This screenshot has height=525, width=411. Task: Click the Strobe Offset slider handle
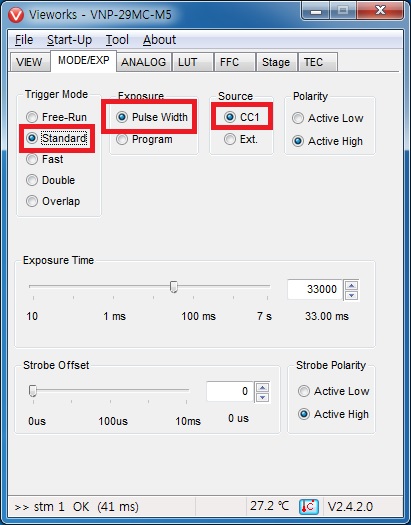[32, 390]
